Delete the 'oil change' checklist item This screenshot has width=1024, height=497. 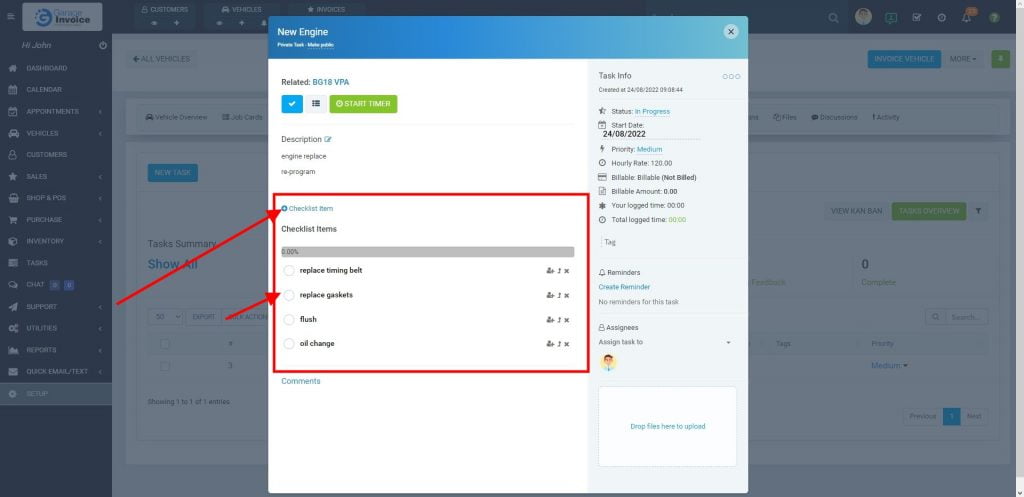coord(567,344)
